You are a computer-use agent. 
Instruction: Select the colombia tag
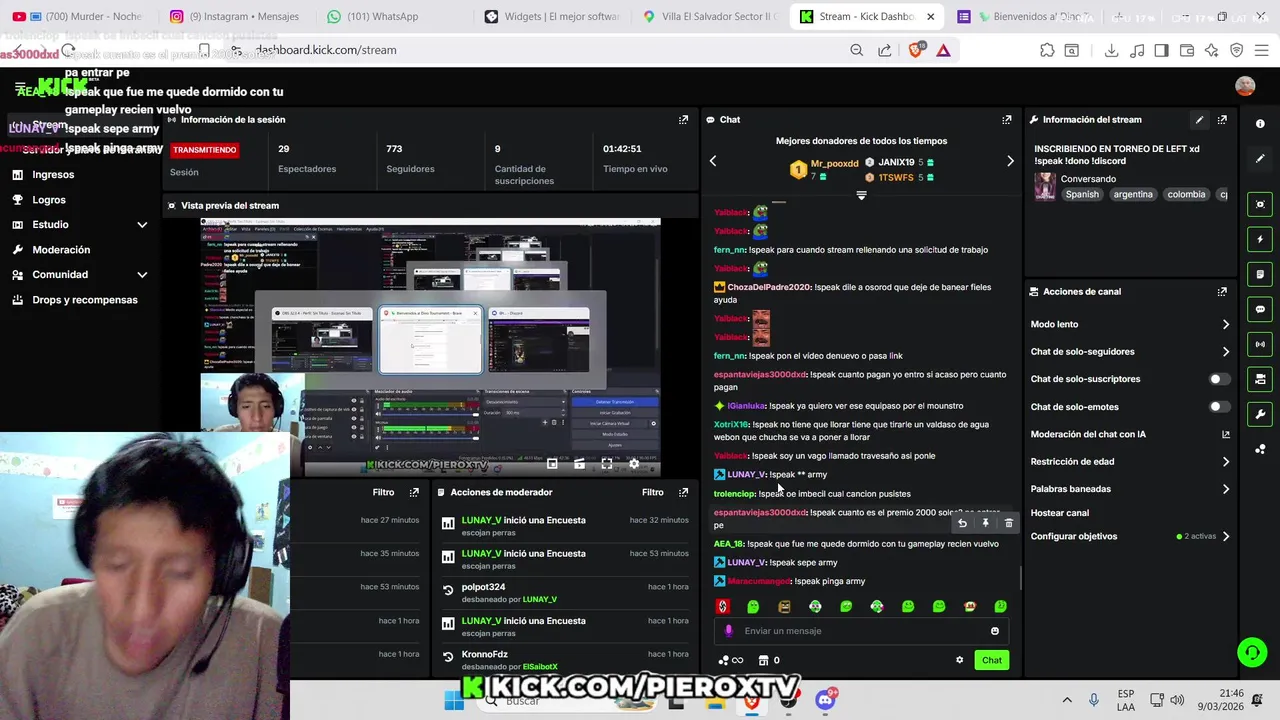tap(1186, 194)
